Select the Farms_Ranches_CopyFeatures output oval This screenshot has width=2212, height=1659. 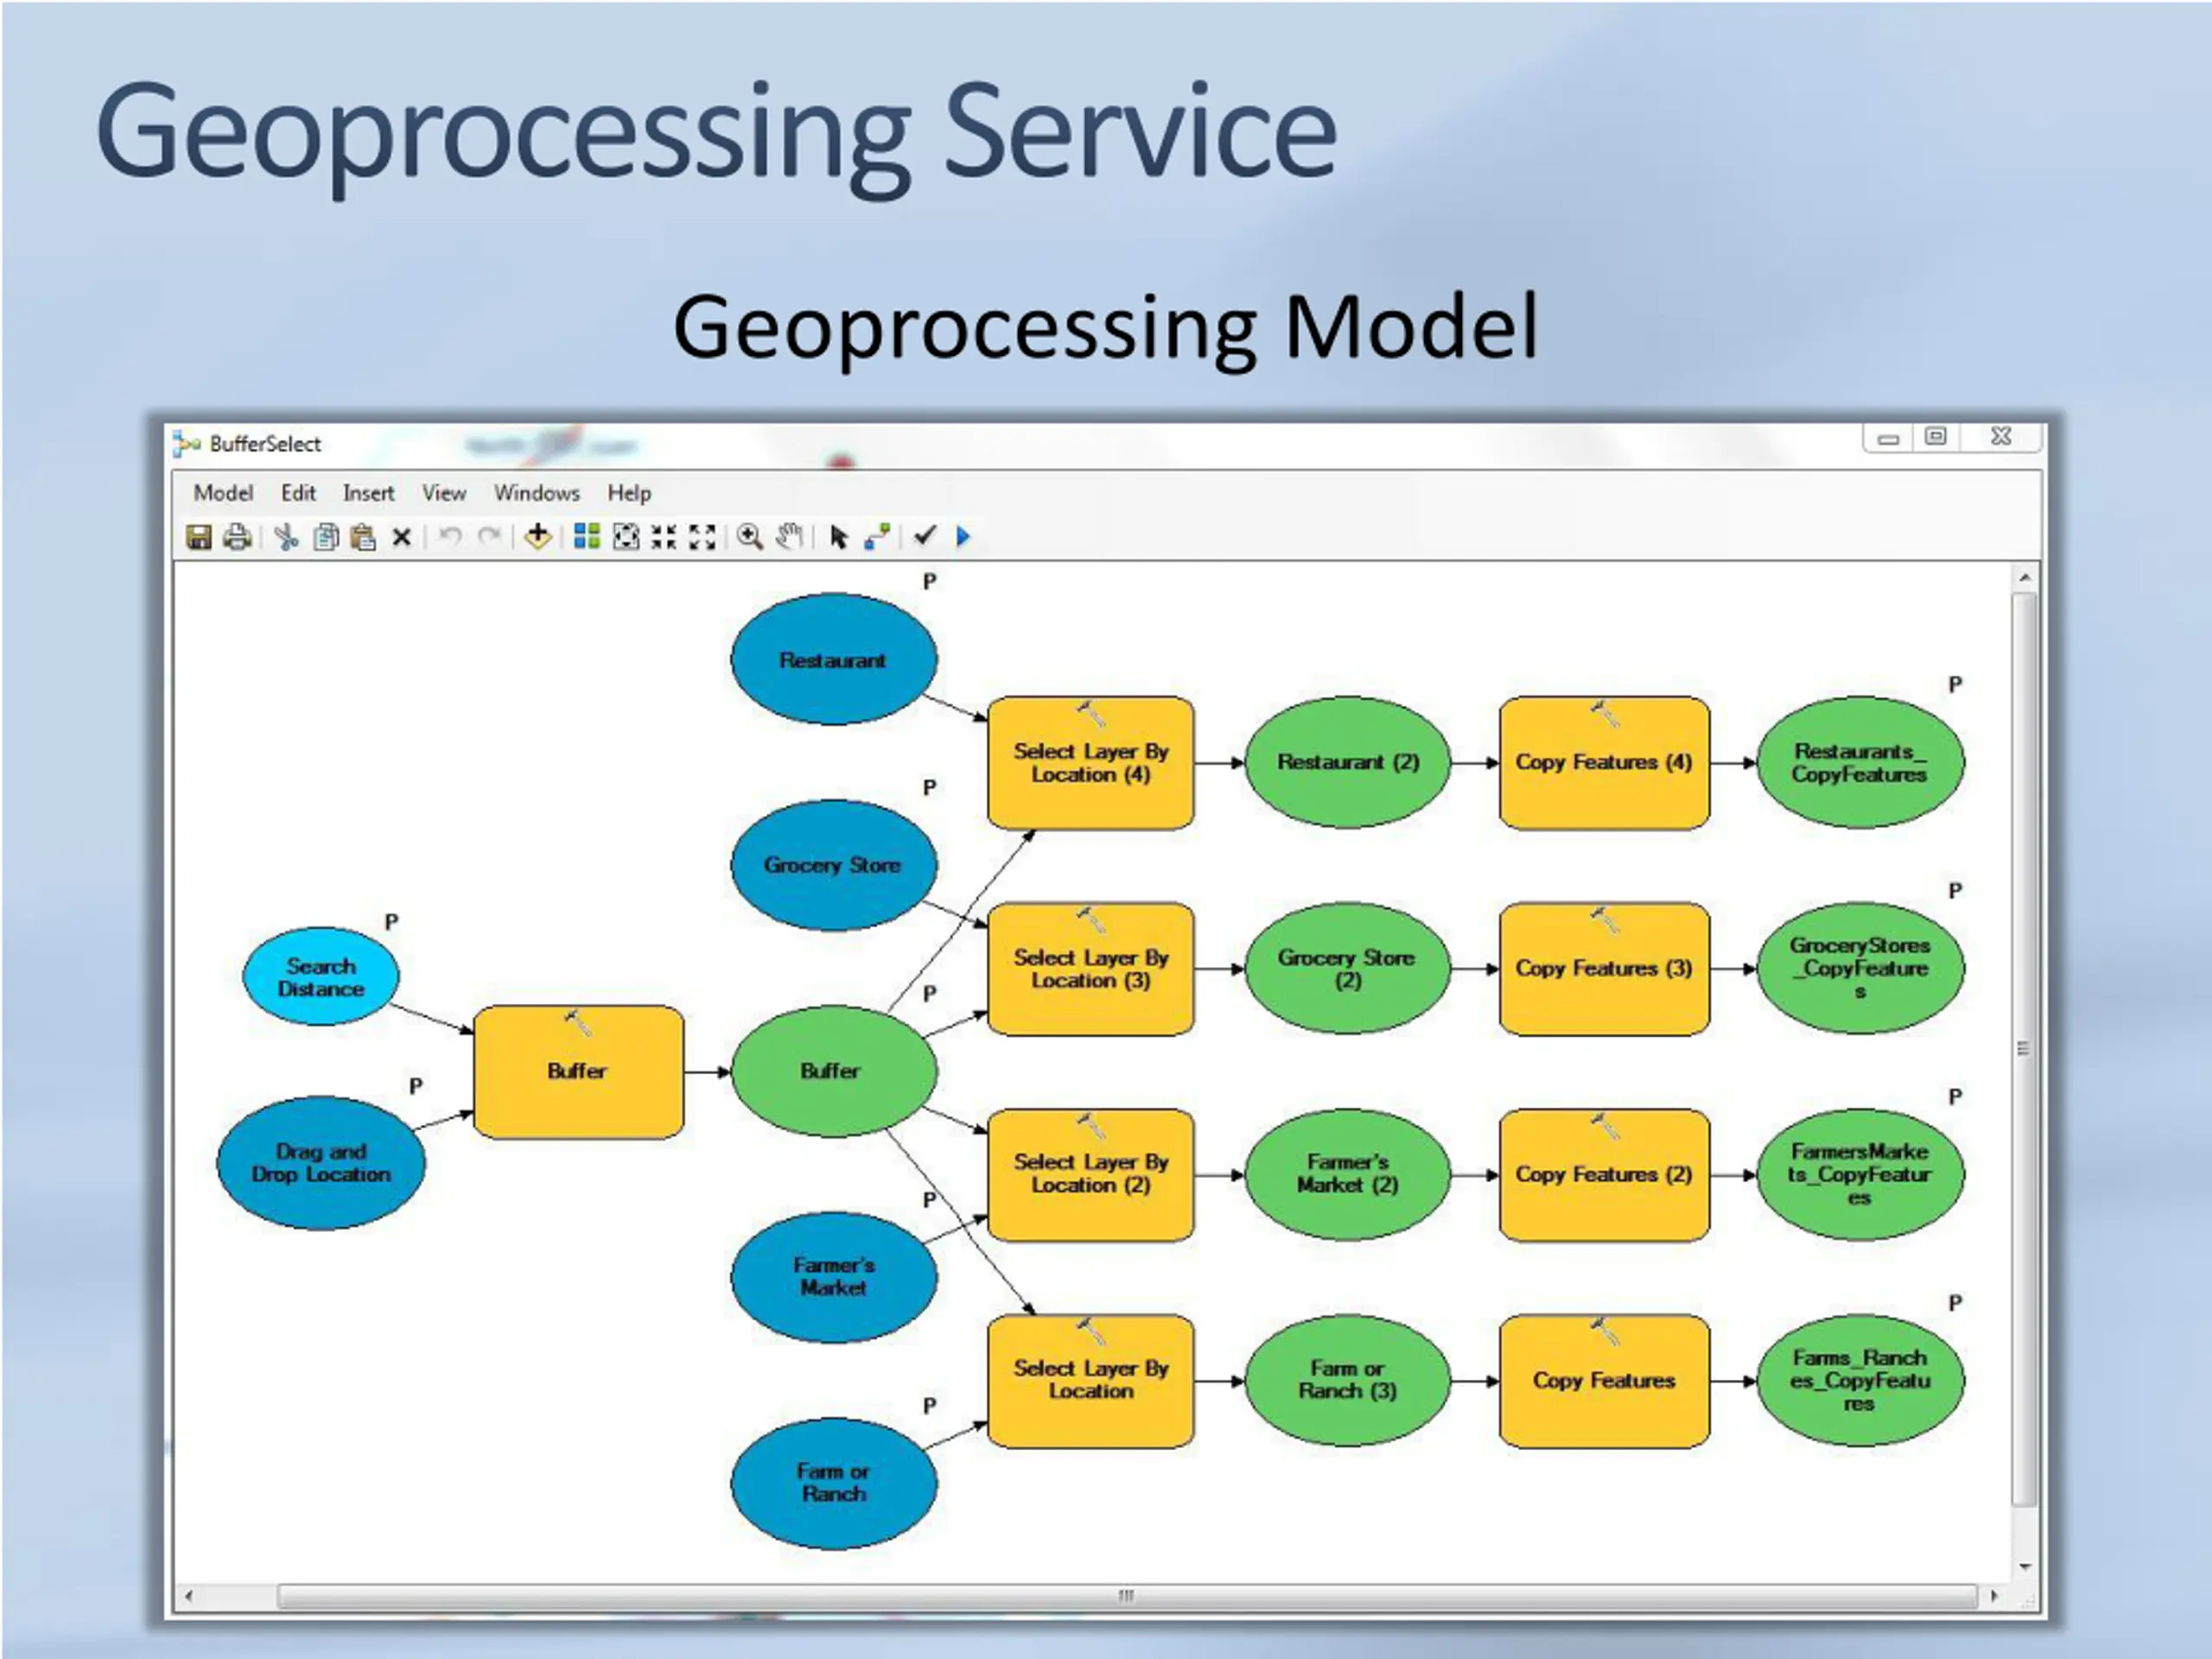pos(1860,1380)
